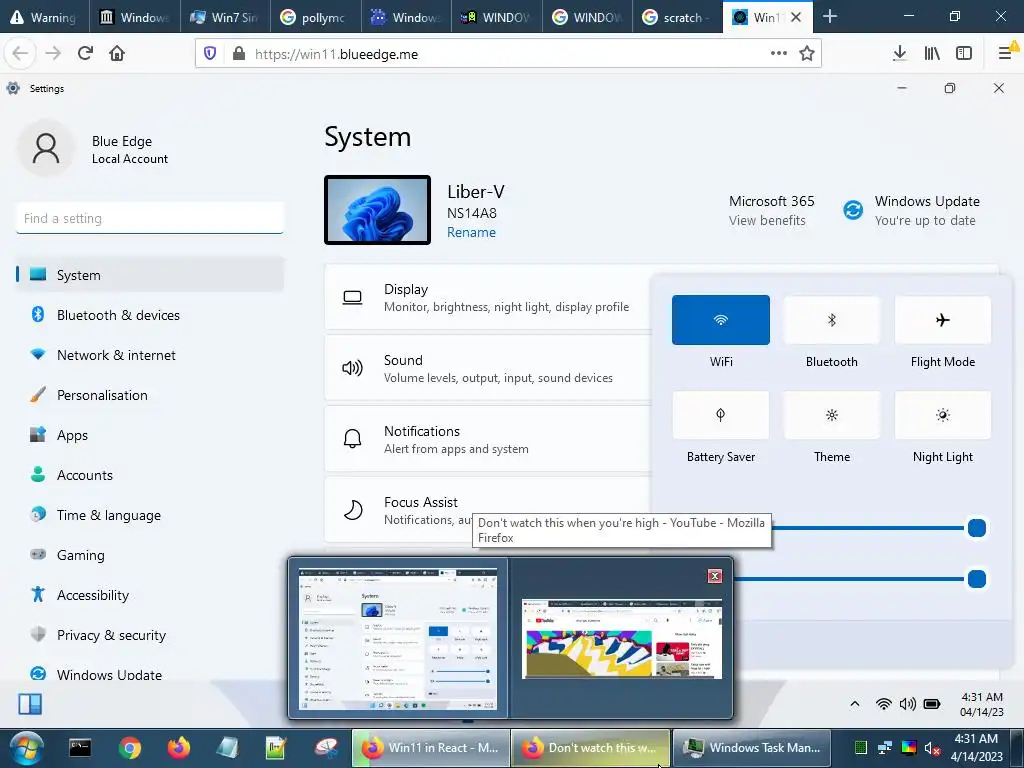Open a new Firefox tab
The image size is (1024, 768).
[x=830, y=17]
